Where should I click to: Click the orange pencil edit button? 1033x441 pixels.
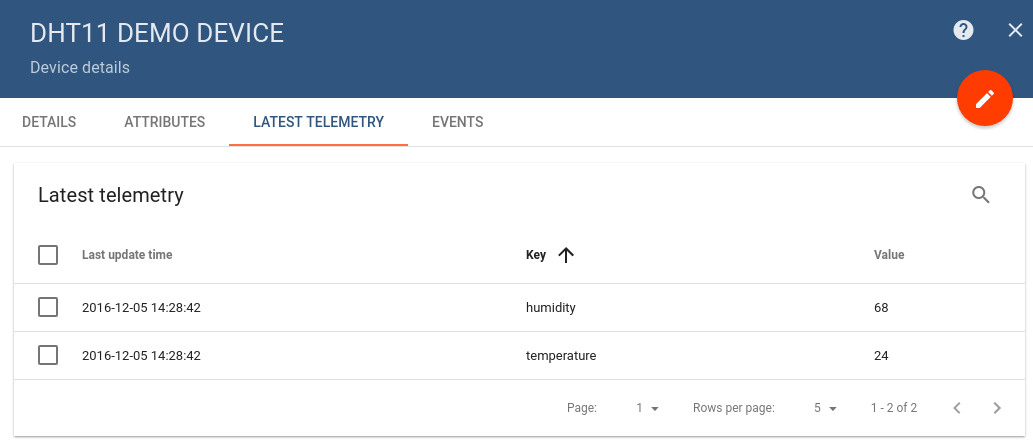(985, 99)
